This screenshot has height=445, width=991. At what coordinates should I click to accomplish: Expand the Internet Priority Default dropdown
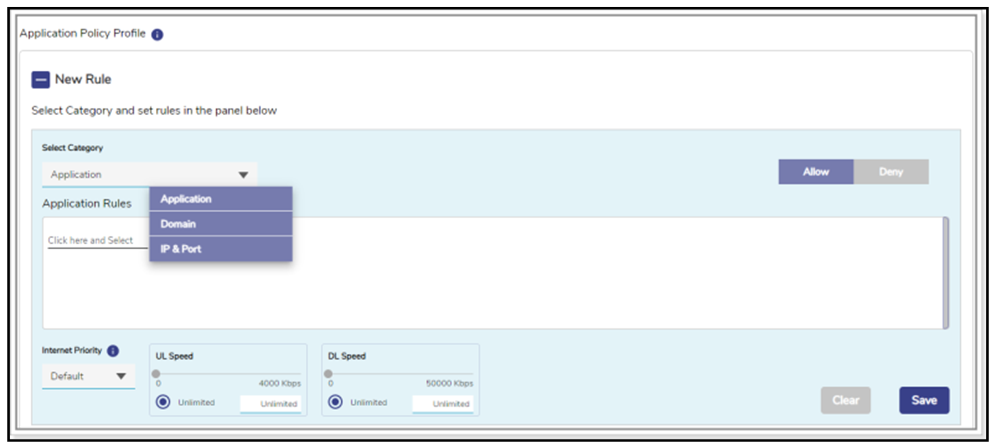[x=121, y=377]
